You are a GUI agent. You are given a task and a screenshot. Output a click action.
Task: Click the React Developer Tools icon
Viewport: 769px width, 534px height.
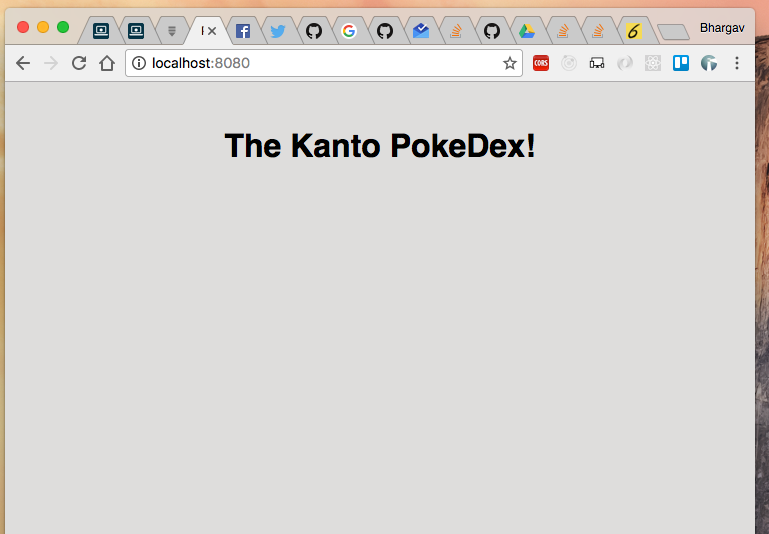(x=653, y=63)
